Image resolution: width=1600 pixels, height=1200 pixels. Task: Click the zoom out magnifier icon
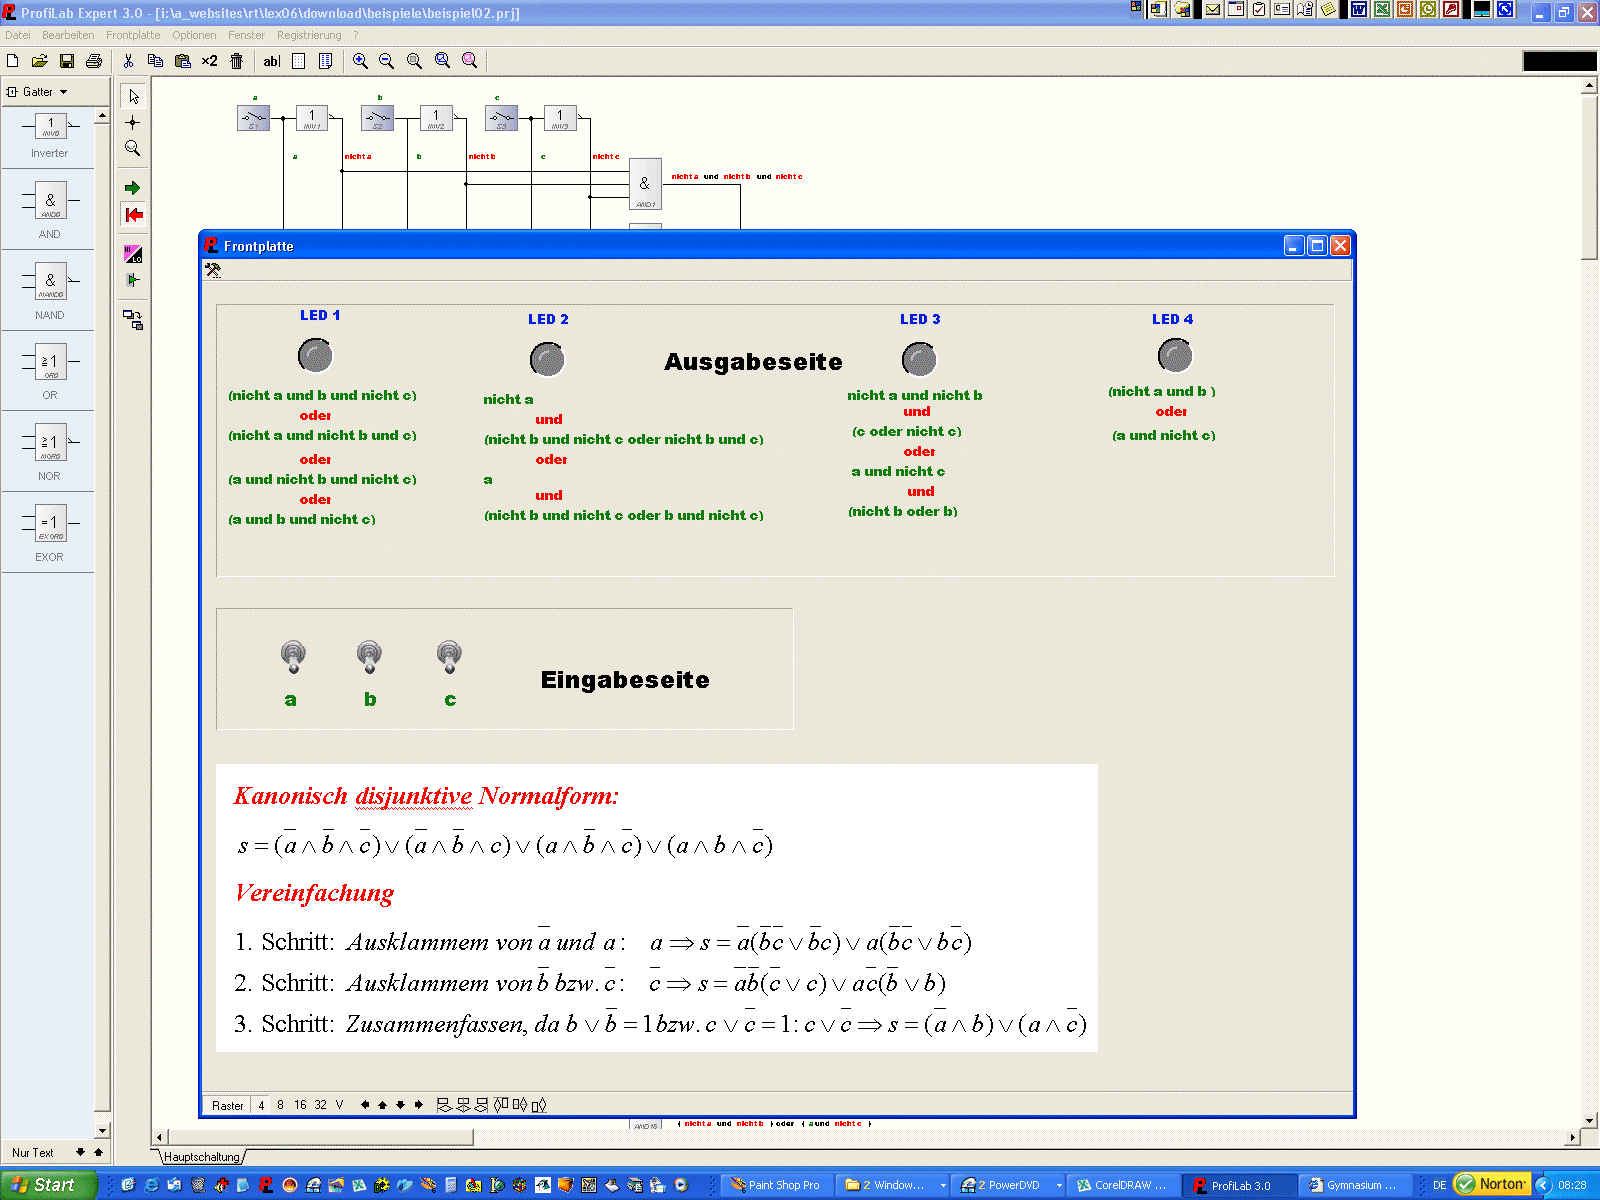pos(387,61)
